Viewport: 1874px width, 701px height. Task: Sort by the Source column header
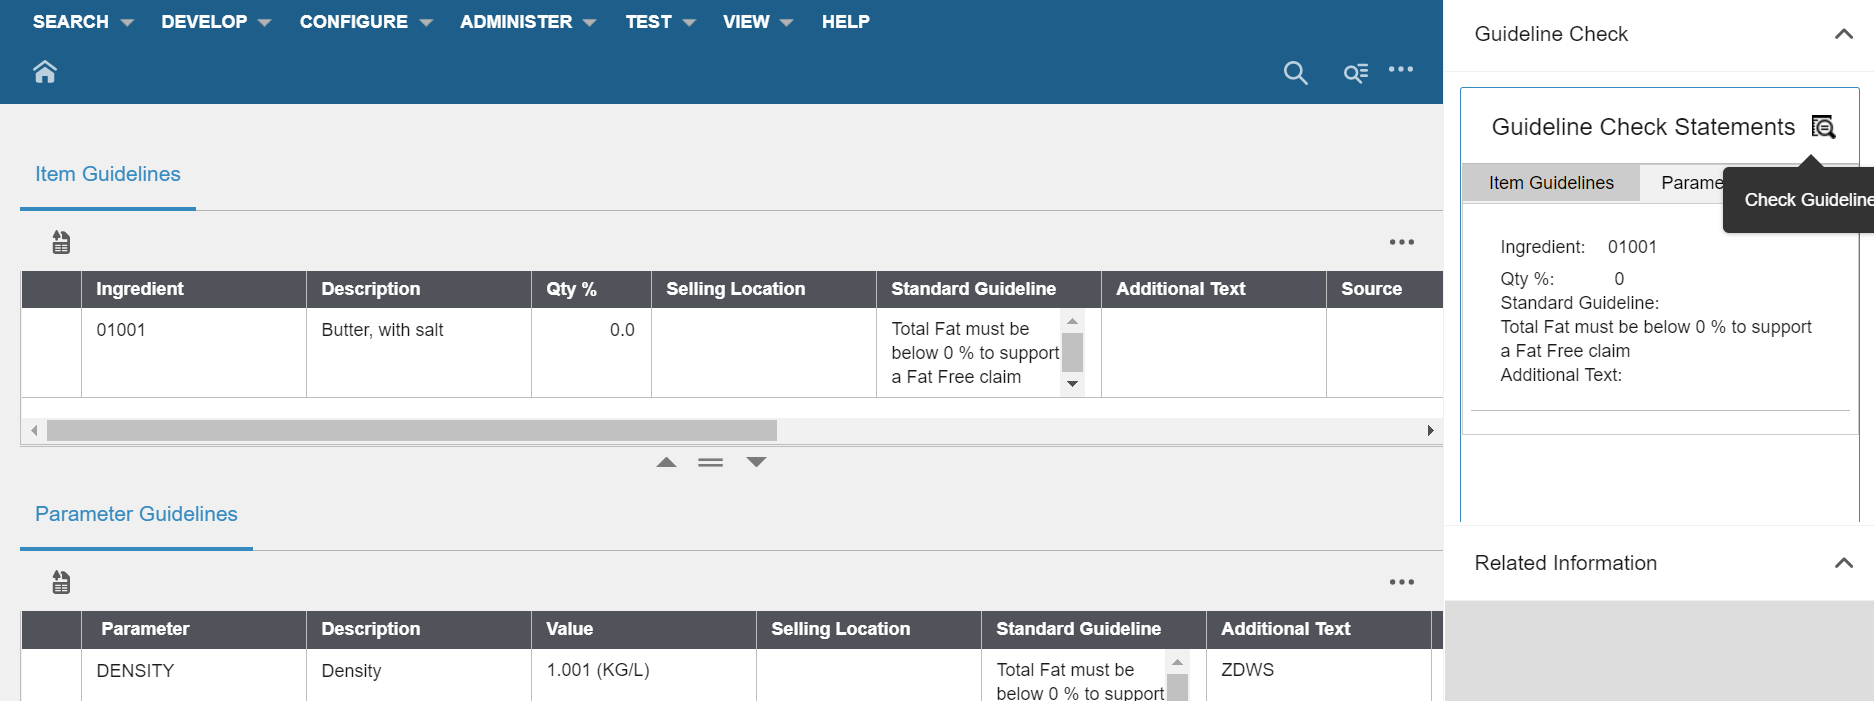[1385, 289]
